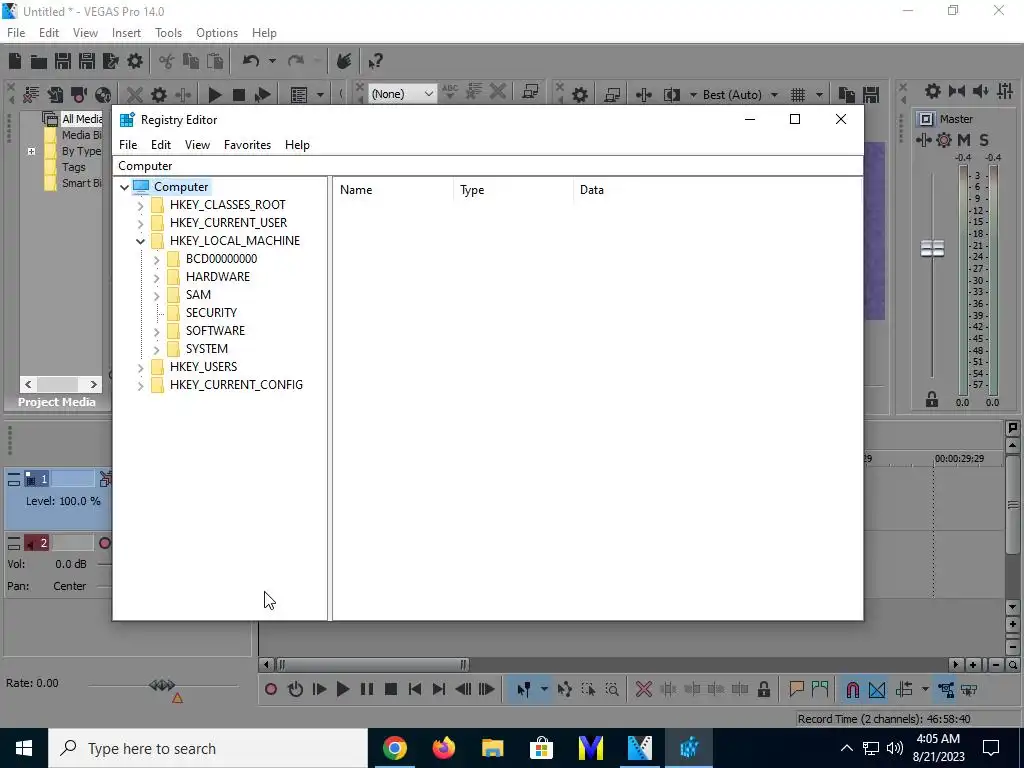Click the Get Media from Web globe icon
This screenshot has width=1024, height=768.
tap(103, 95)
